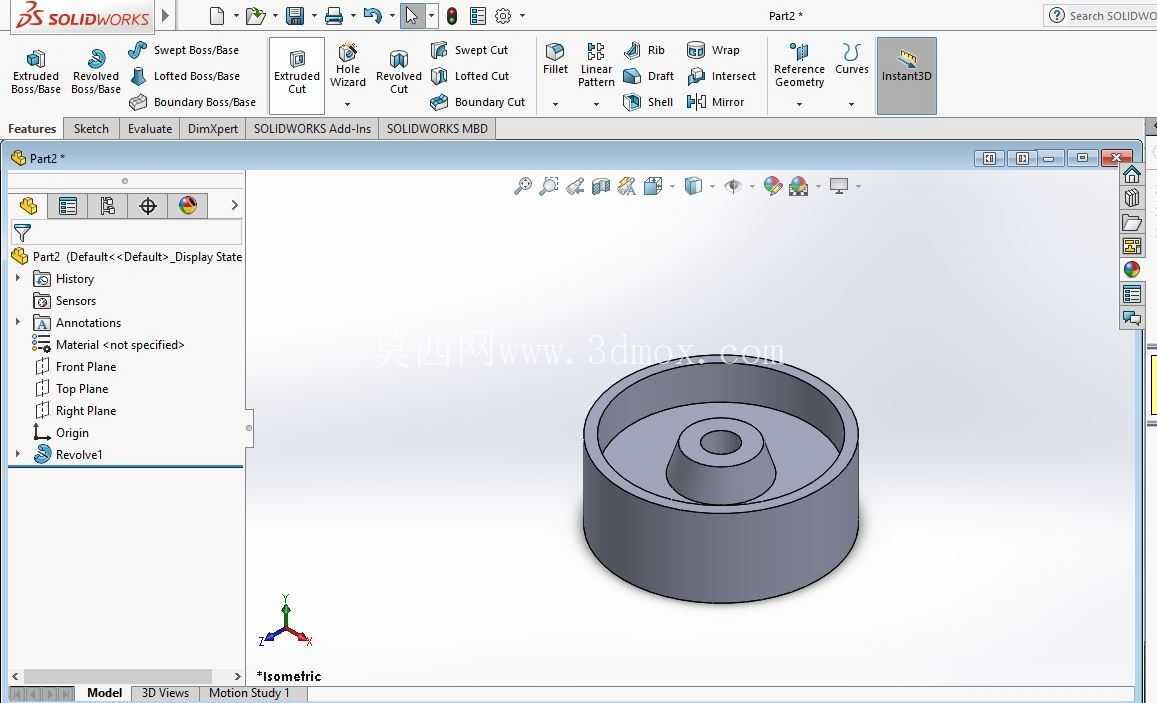Select the Revolved Cut tool
This screenshot has height=703, width=1157.
pyautogui.click(x=398, y=72)
